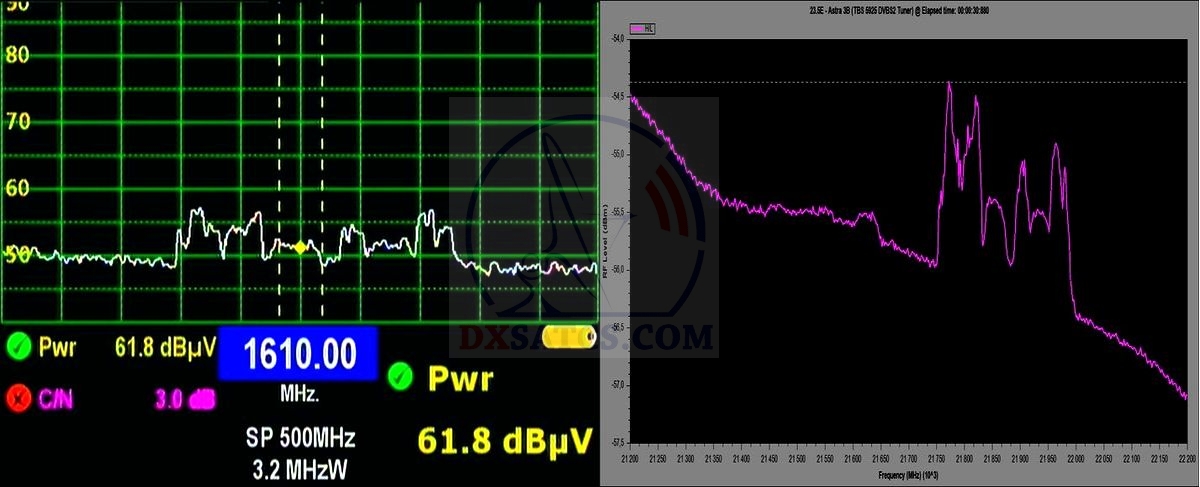
Task: Click the SP 500MHz span label
Action: pyautogui.click(x=299, y=438)
